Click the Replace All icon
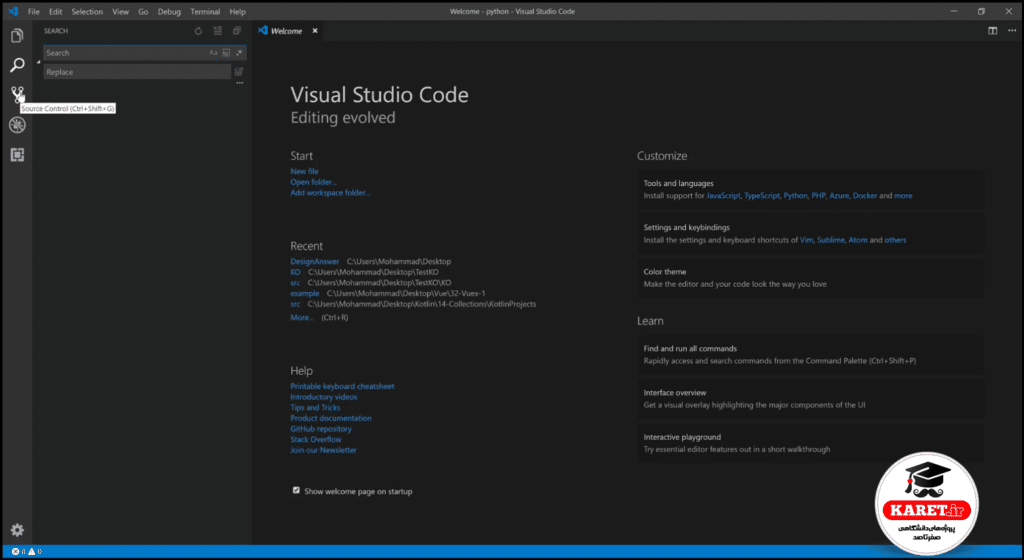1024x560 pixels. (239, 72)
